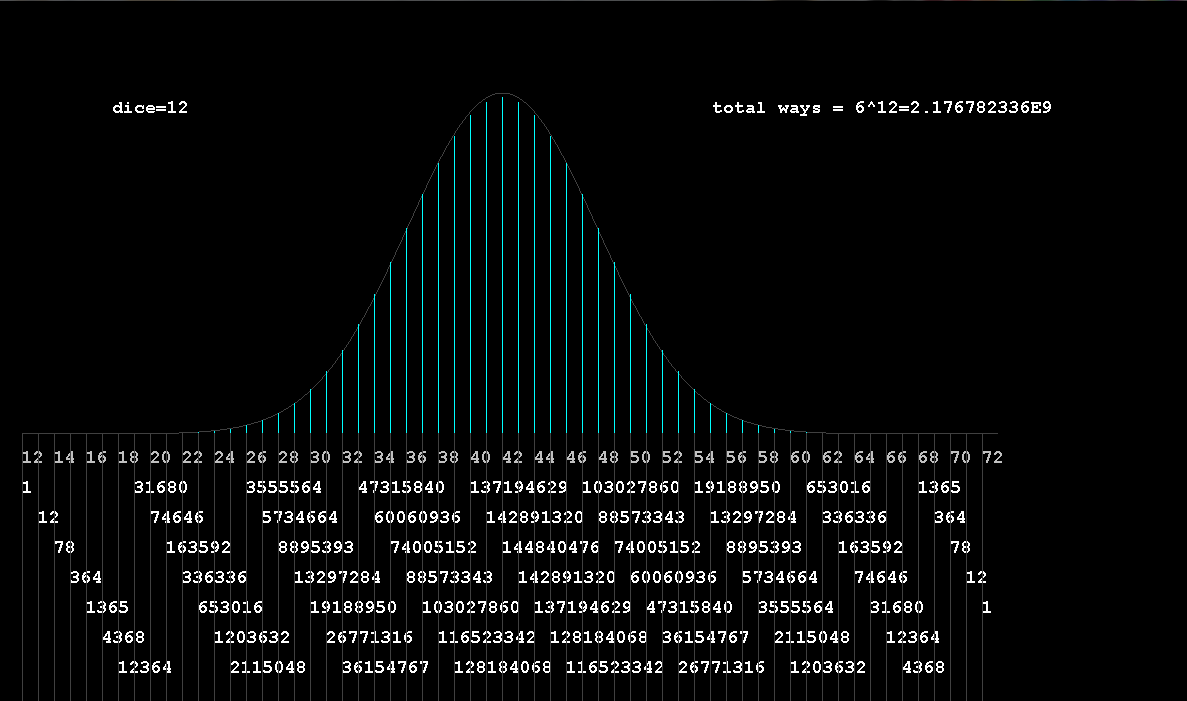Select value 4368 in the bottom row
Screen dimensions: 1187x701
click(x=923, y=668)
